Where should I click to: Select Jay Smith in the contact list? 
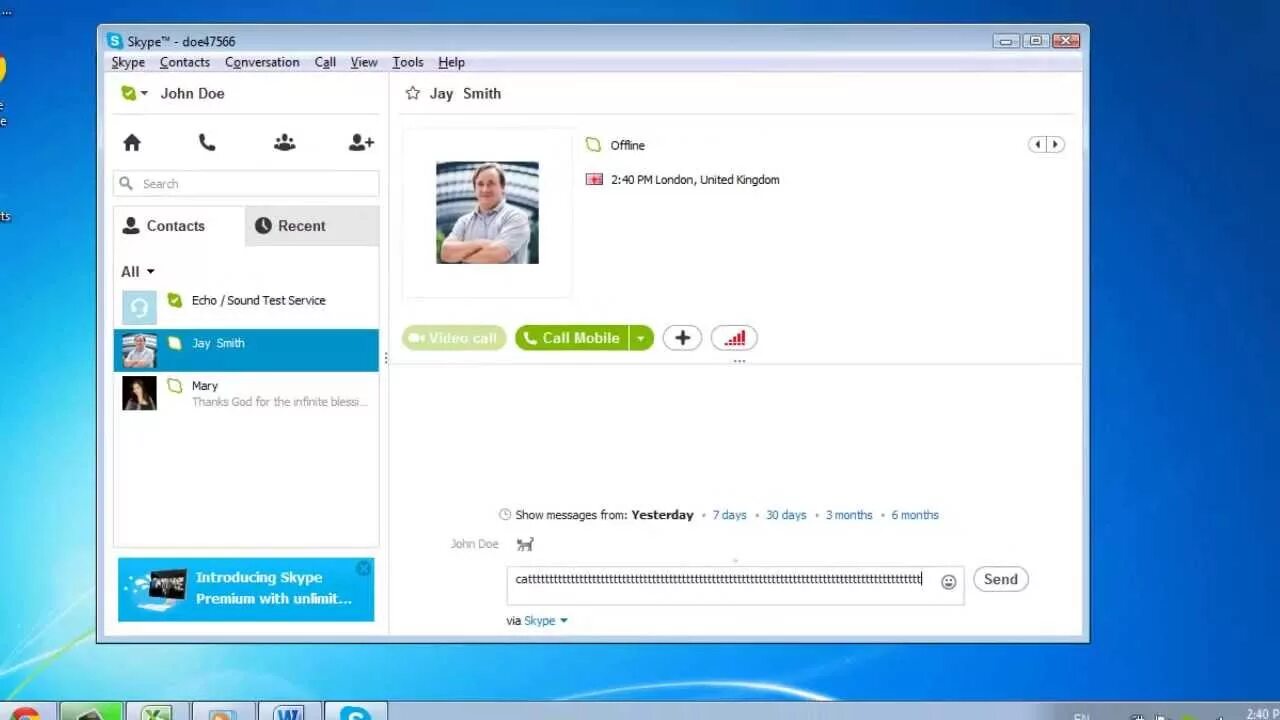coord(246,350)
